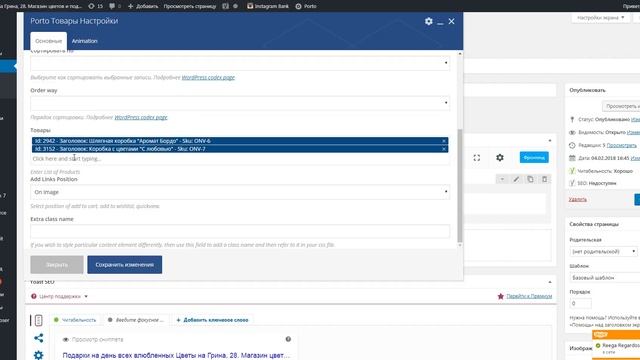Click the pencil edit icon on the builder row

pos(516,179)
